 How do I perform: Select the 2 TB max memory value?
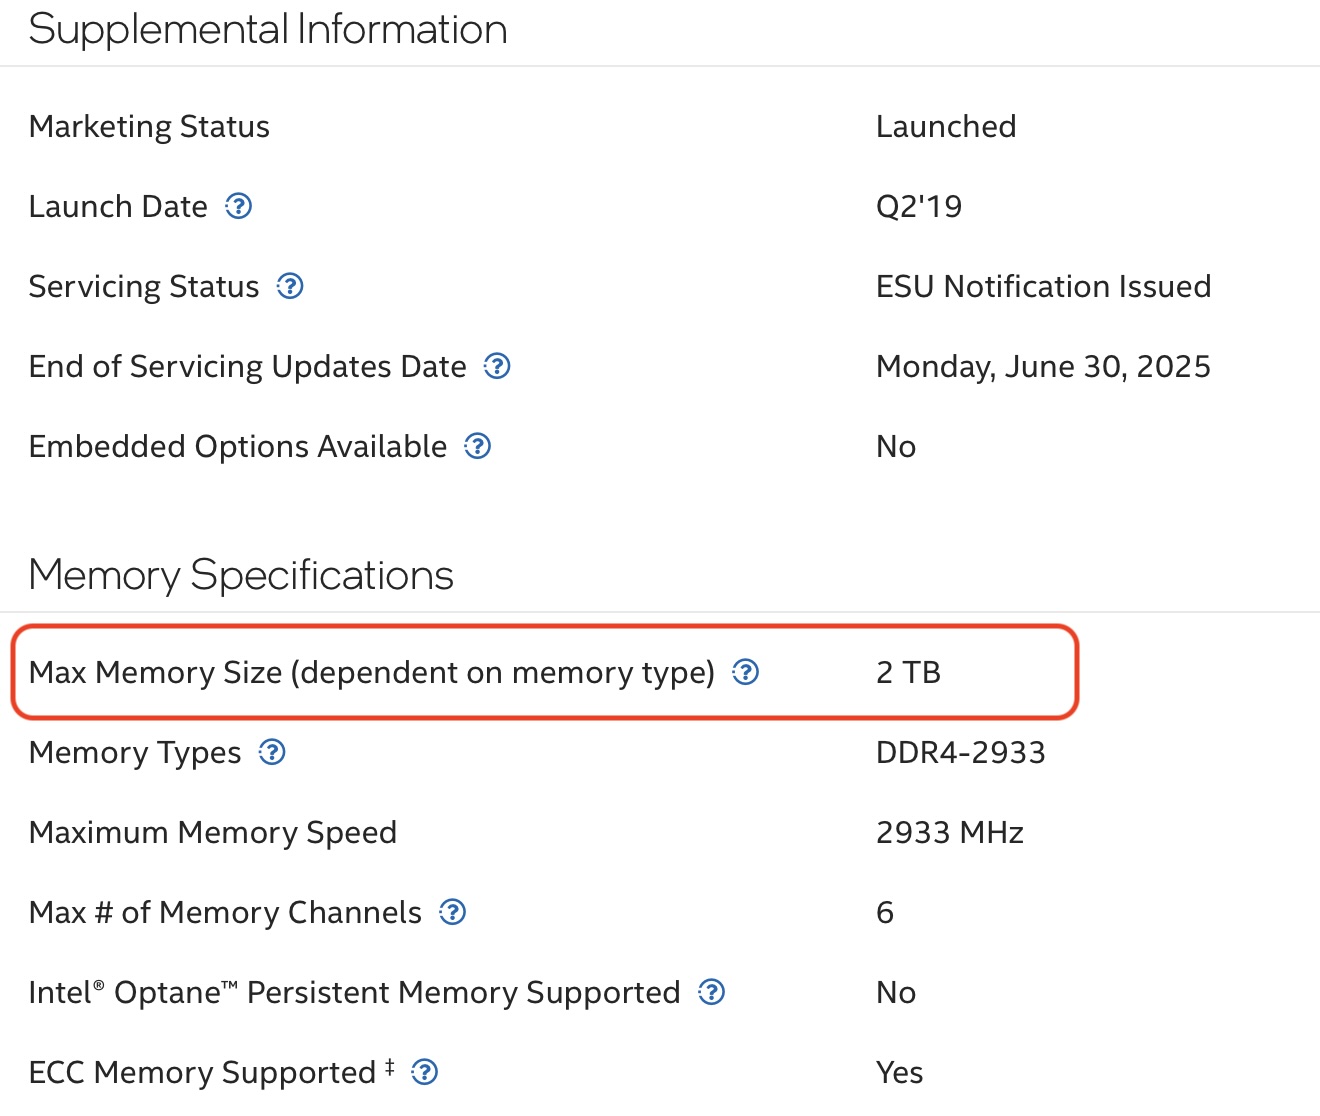908,673
